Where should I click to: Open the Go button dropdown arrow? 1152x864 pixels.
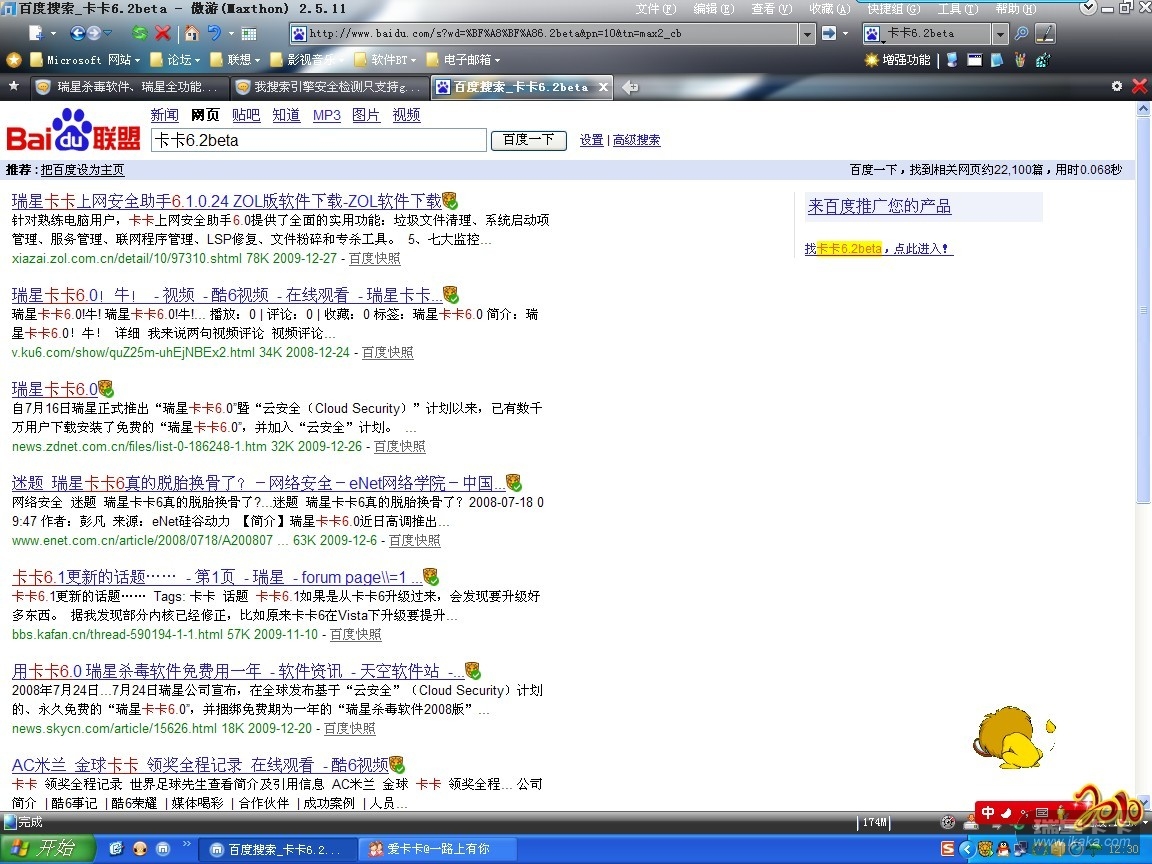pos(846,34)
